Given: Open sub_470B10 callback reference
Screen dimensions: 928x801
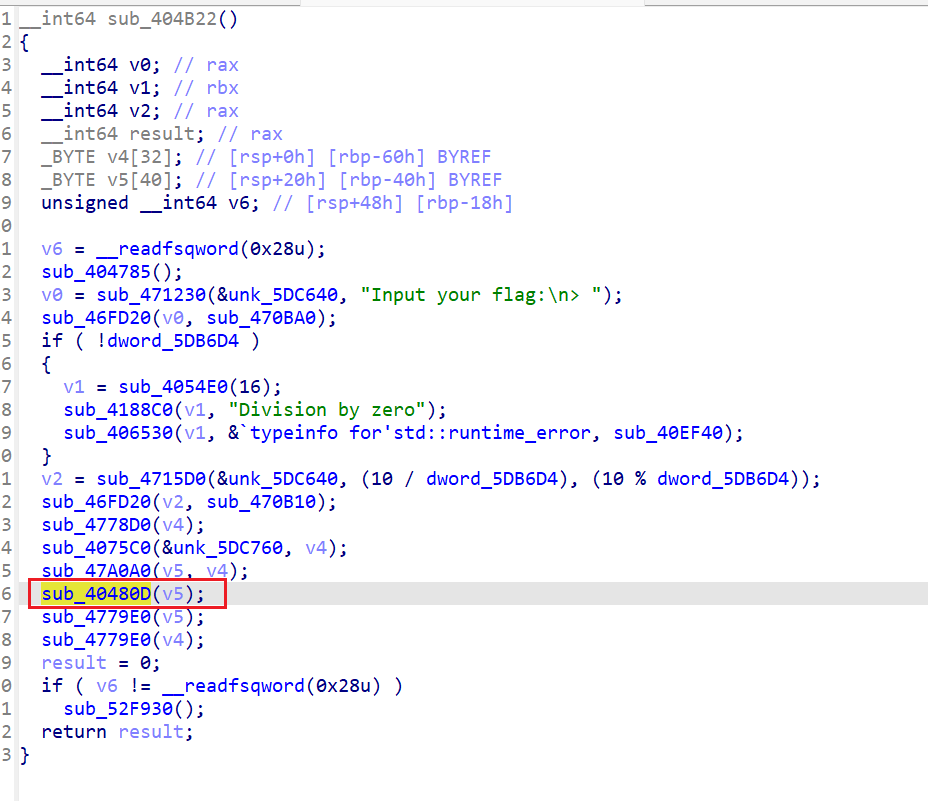Looking at the screenshot, I should (x=261, y=502).
